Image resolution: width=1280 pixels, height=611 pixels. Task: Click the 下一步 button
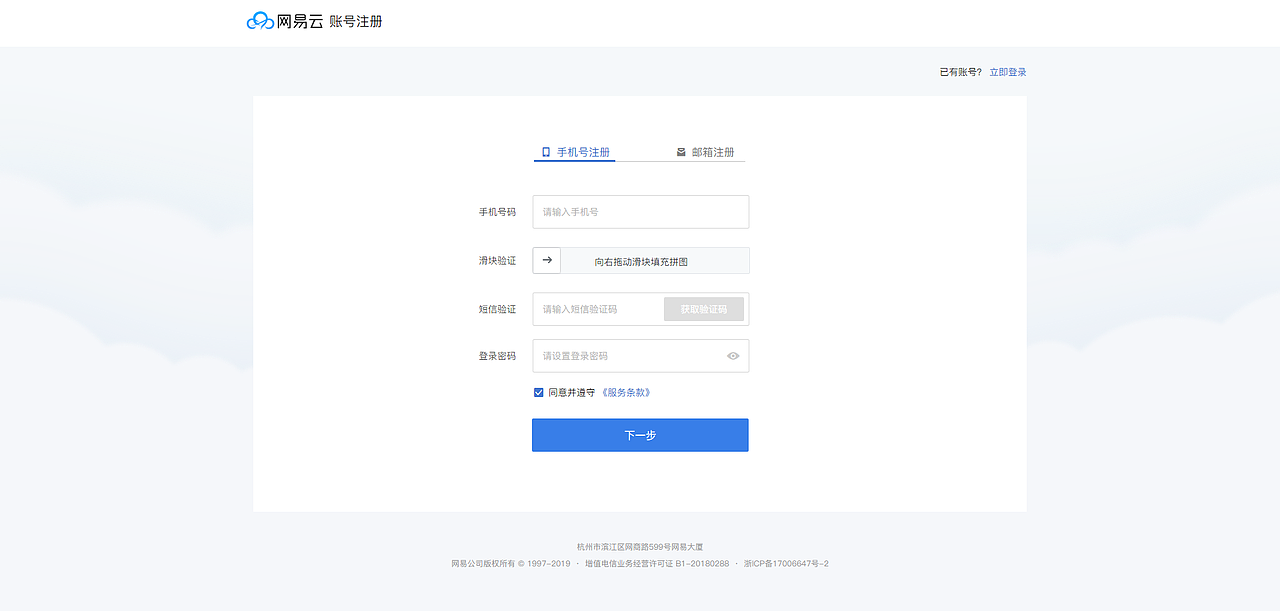click(640, 435)
